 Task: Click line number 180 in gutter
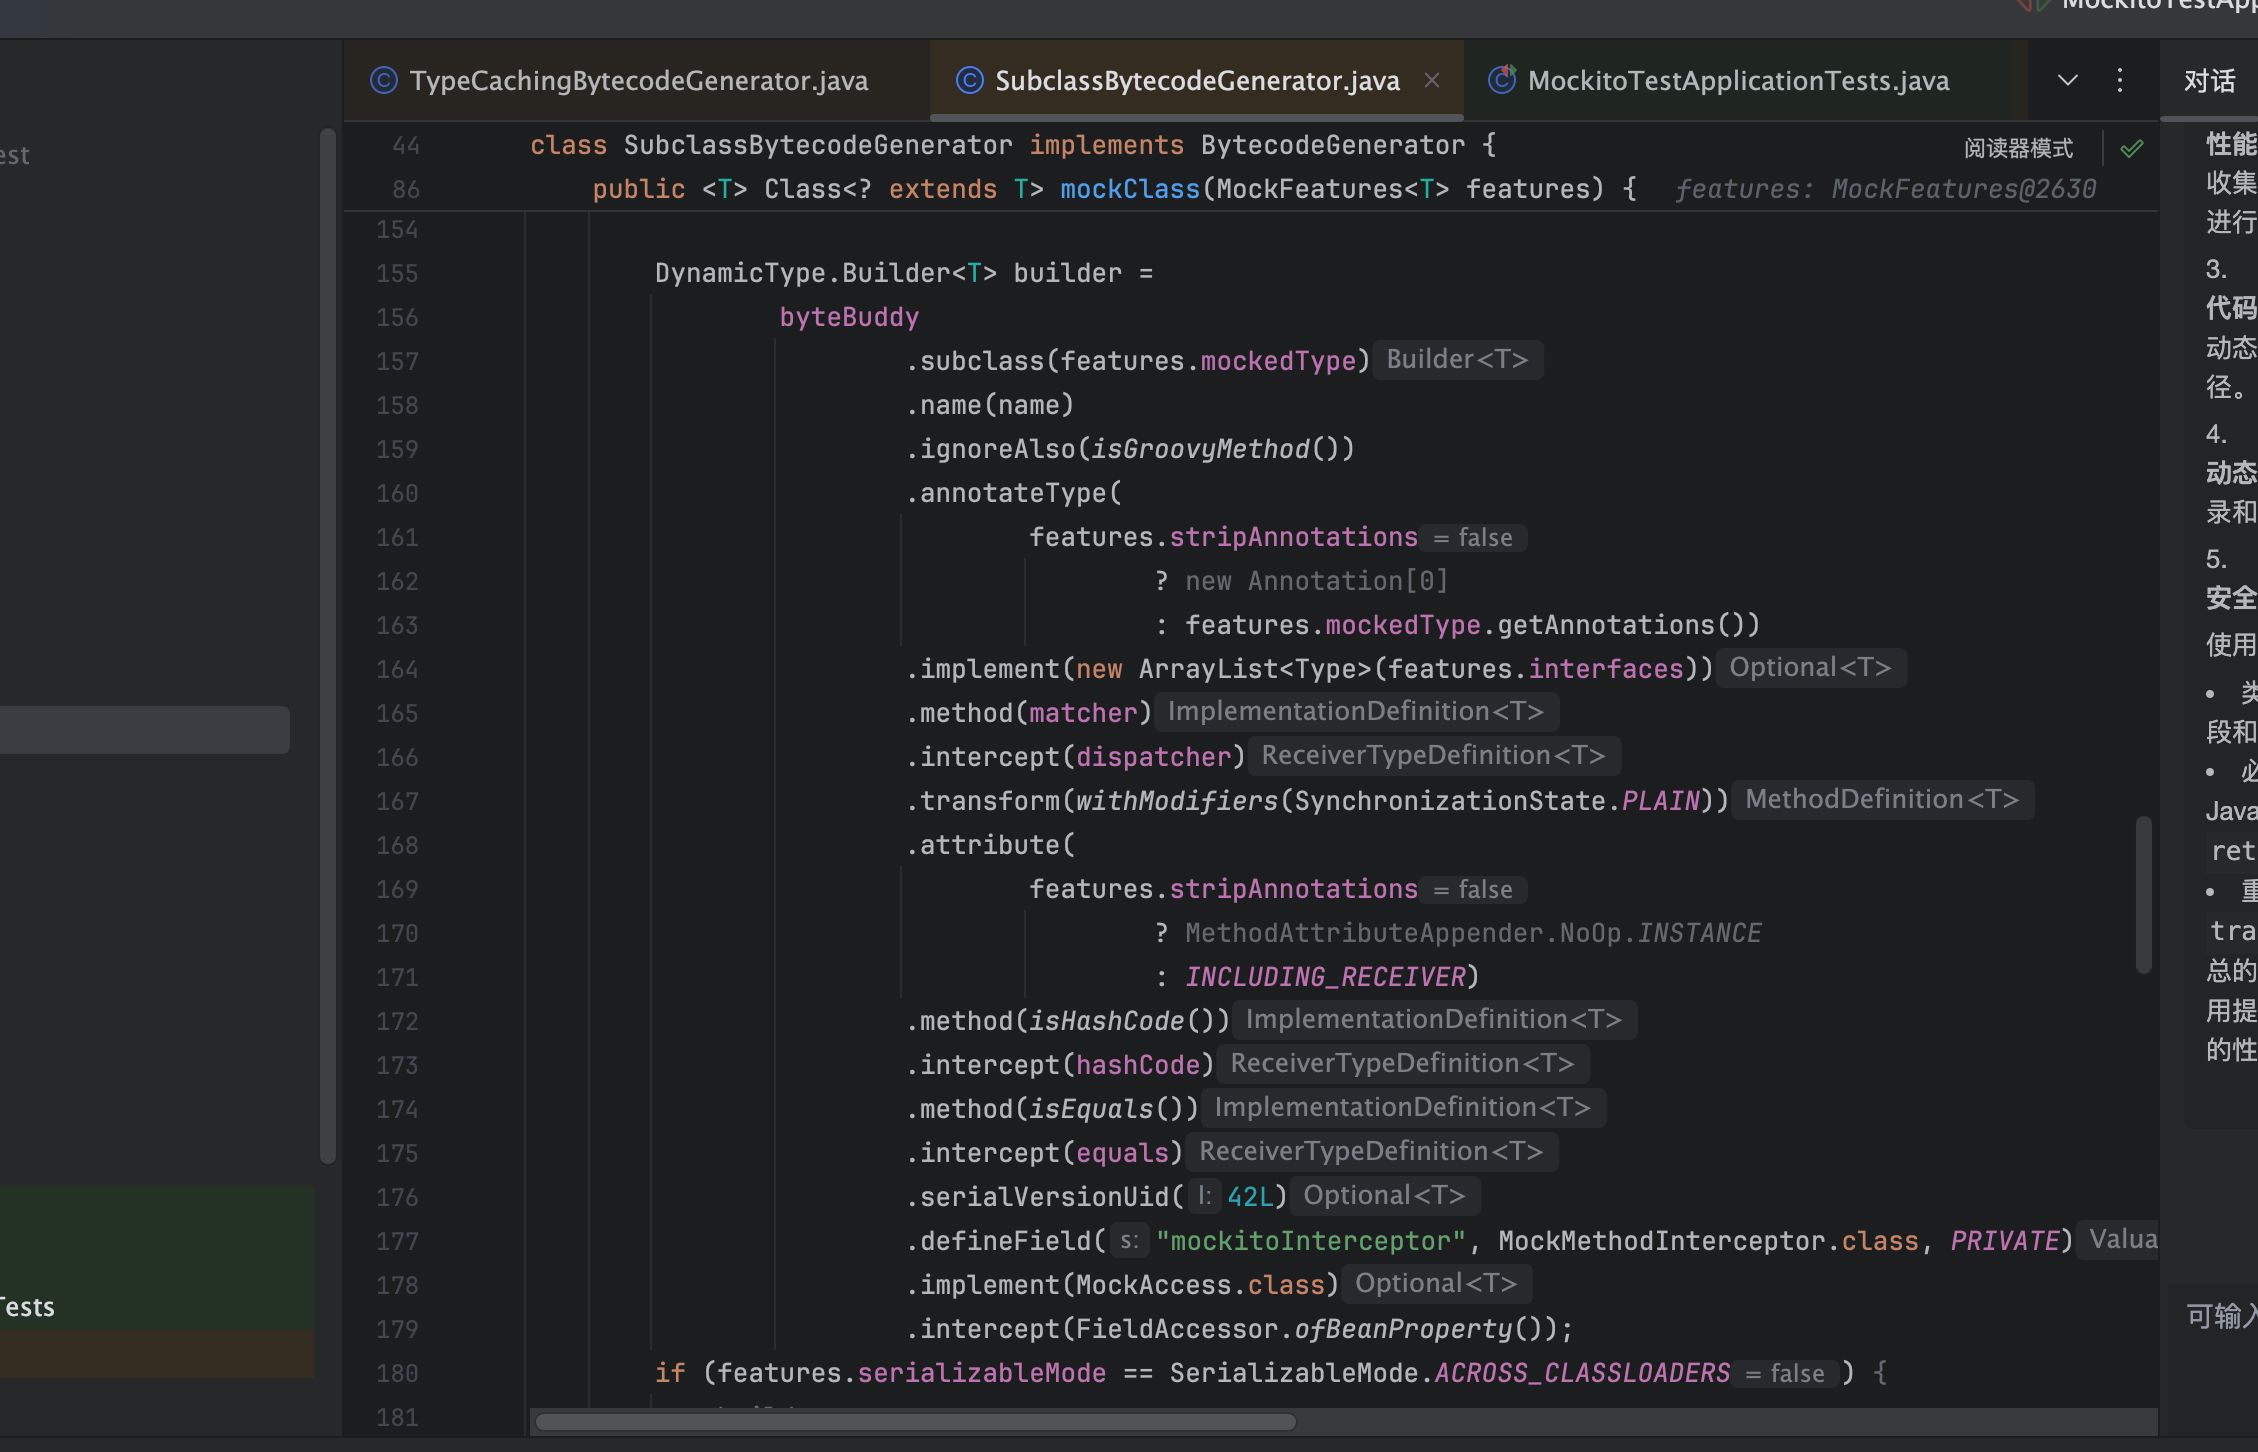[397, 1373]
